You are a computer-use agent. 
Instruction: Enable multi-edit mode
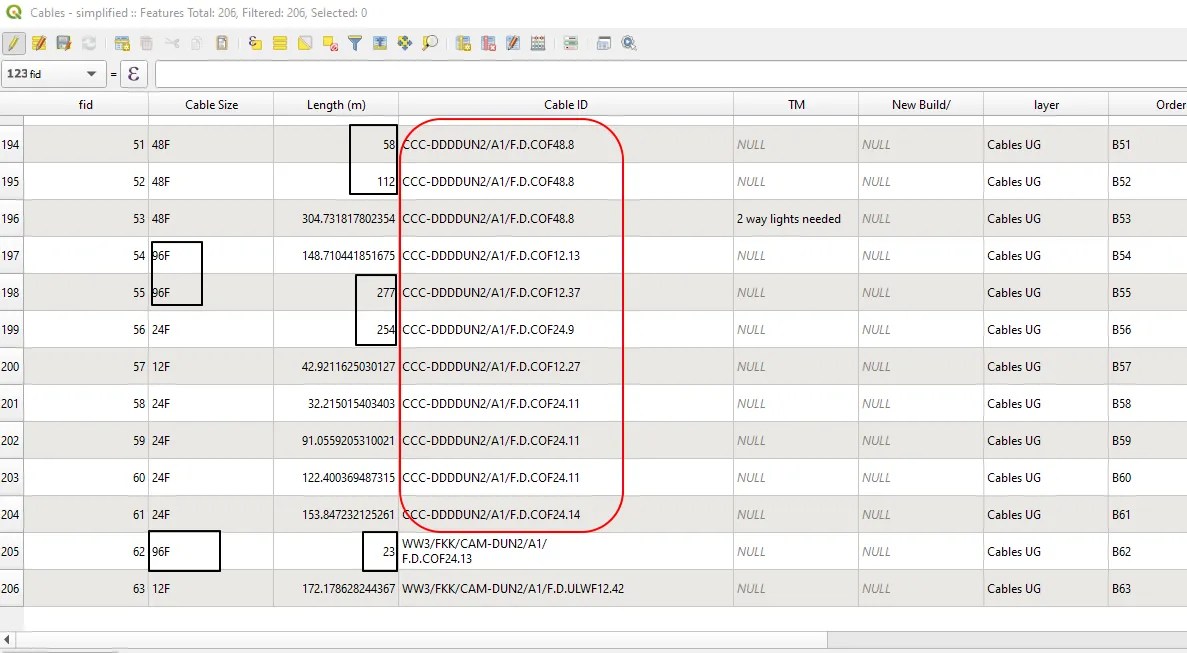pyautogui.click(x=41, y=43)
